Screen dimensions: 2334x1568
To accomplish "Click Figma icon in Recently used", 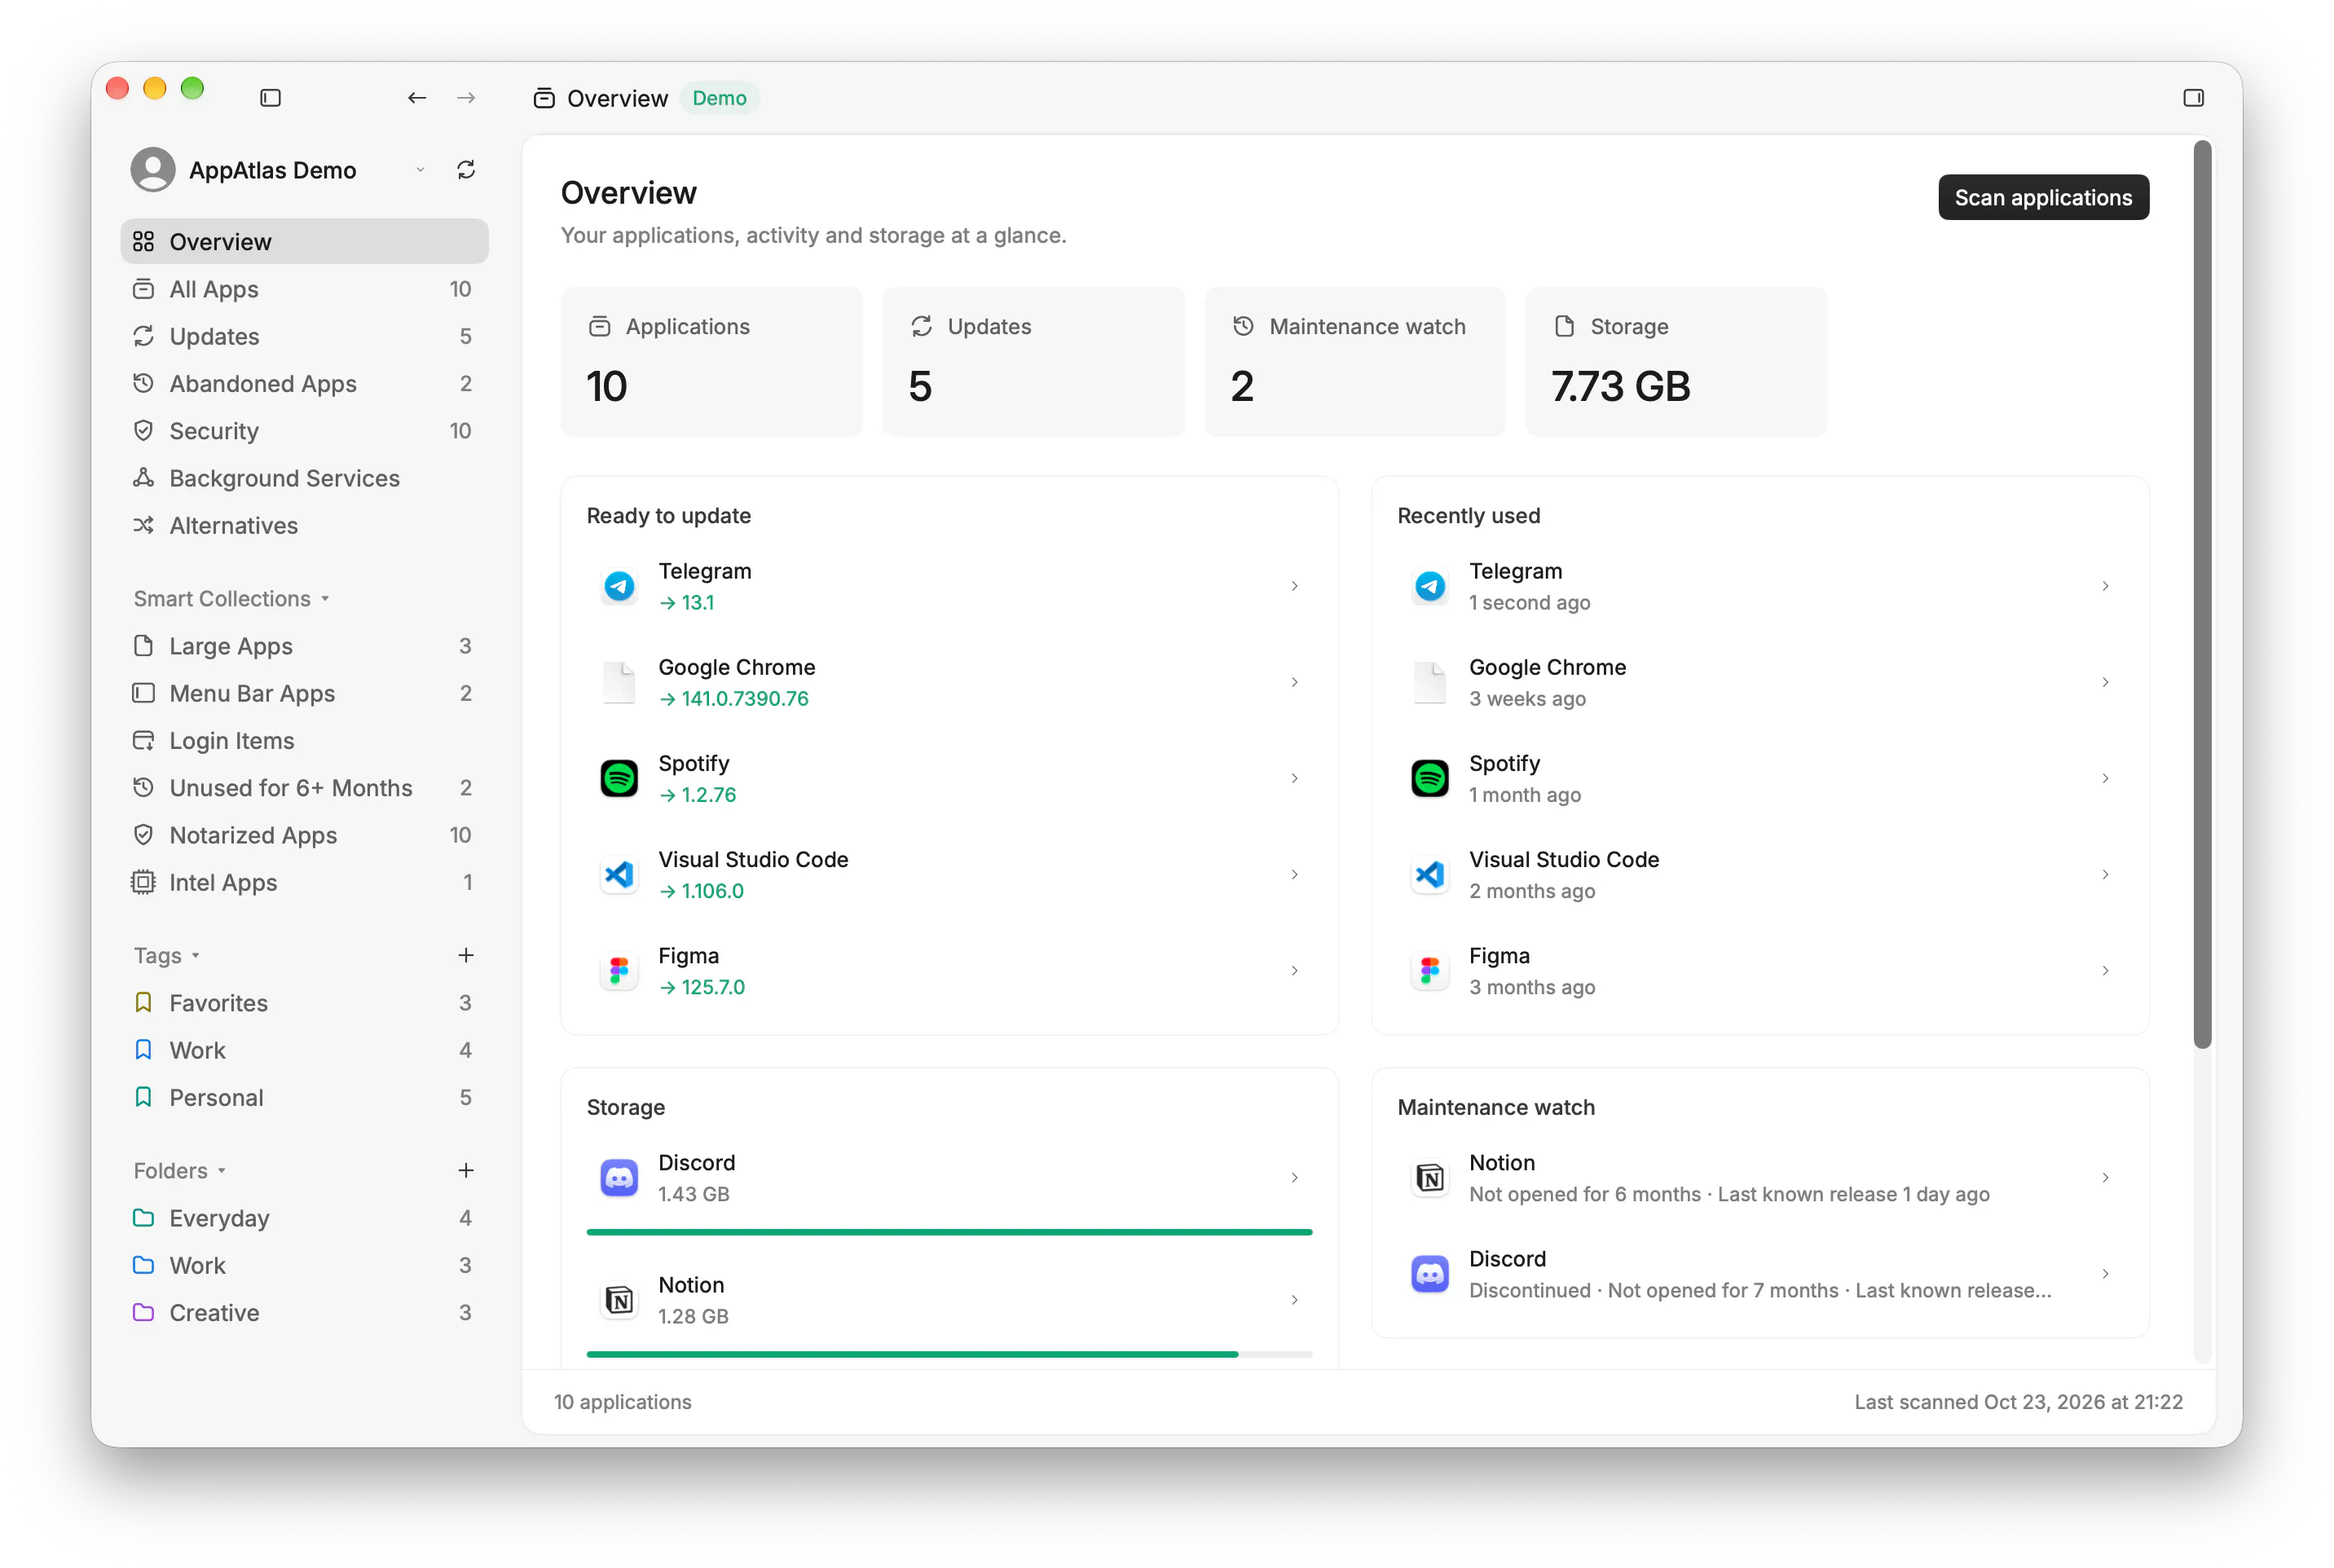I will click(1430, 970).
